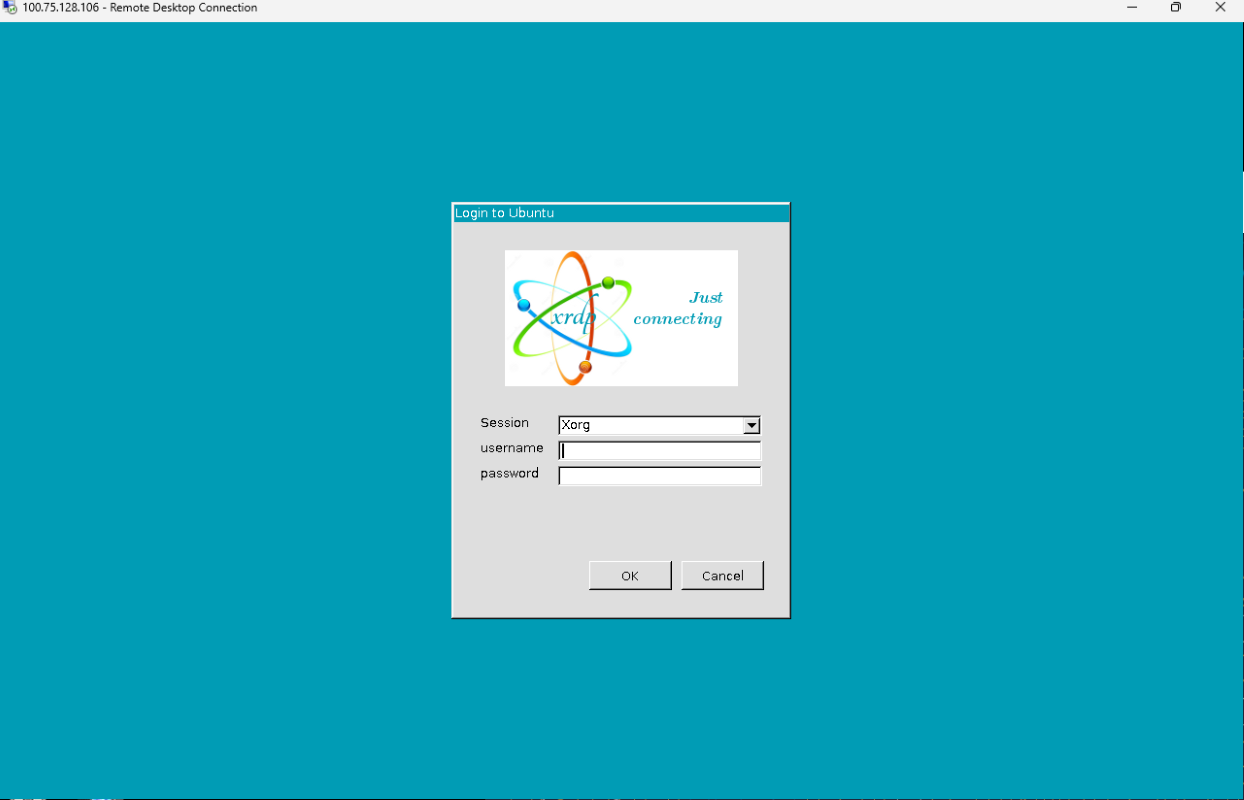Screen dimensions: 1244x800
Task: Select the Xorg session combo box
Action: [x=660, y=425]
